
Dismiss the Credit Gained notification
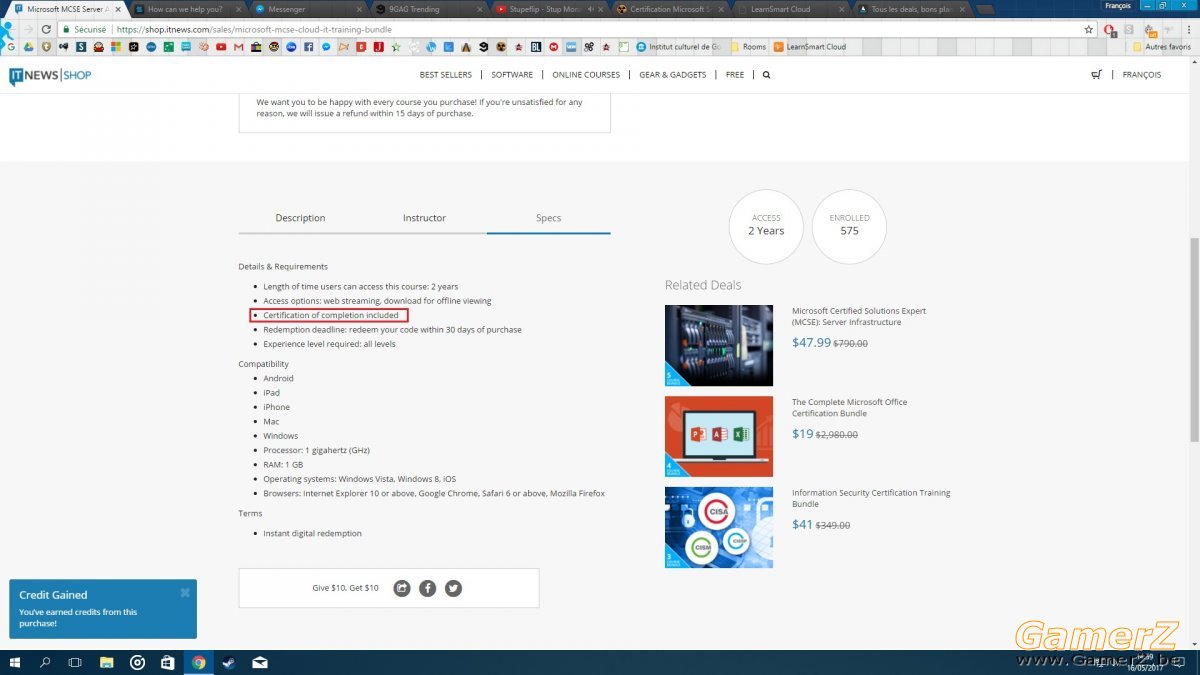click(185, 593)
